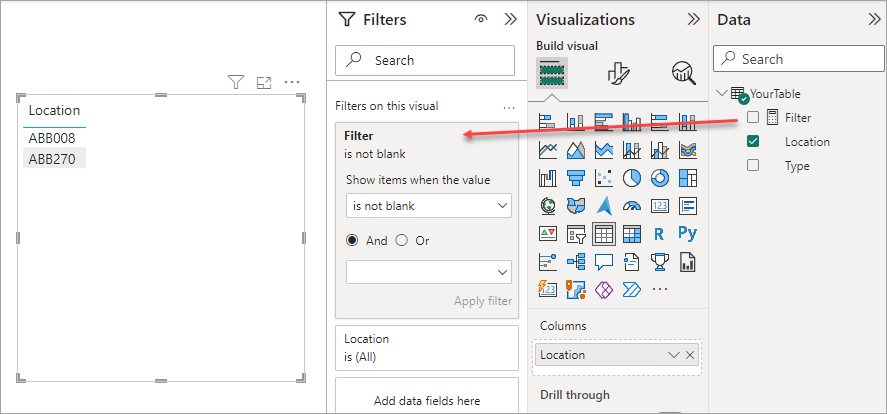
Task: Select the Clustered bar chart visual
Action: click(x=604, y=121)
